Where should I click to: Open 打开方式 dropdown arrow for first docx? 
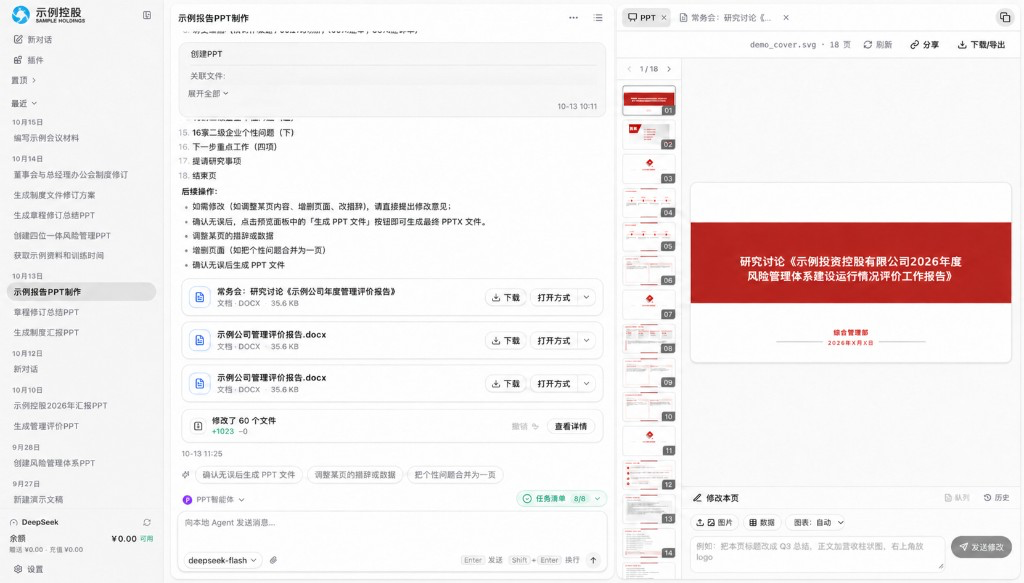(x=586, y=298)
